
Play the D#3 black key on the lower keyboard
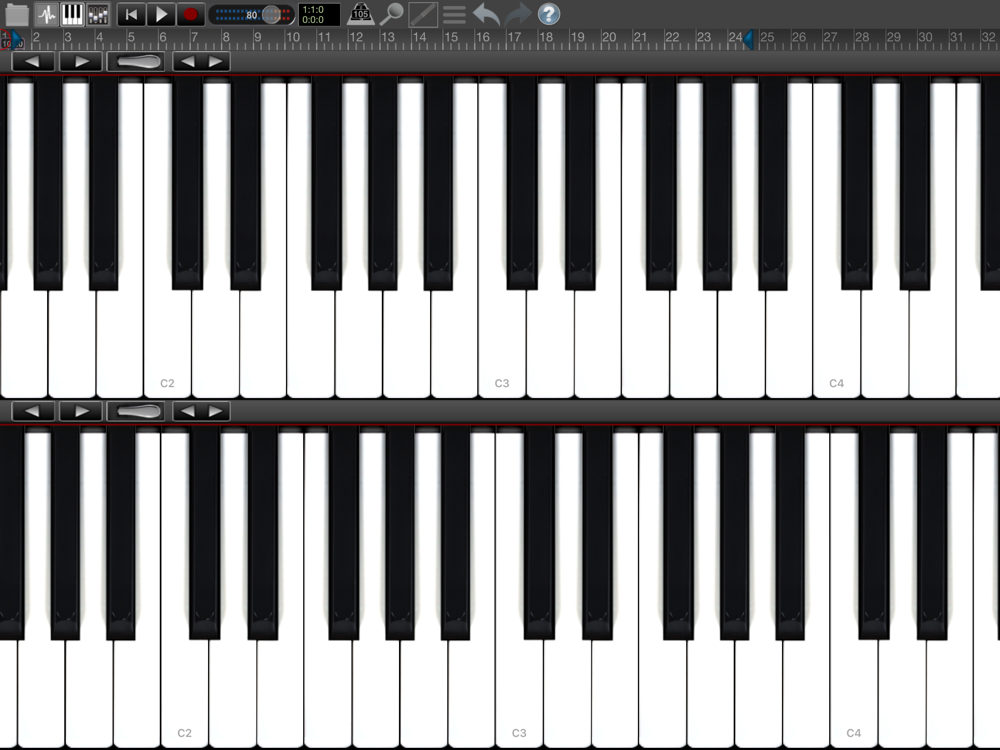click(598, 533)
